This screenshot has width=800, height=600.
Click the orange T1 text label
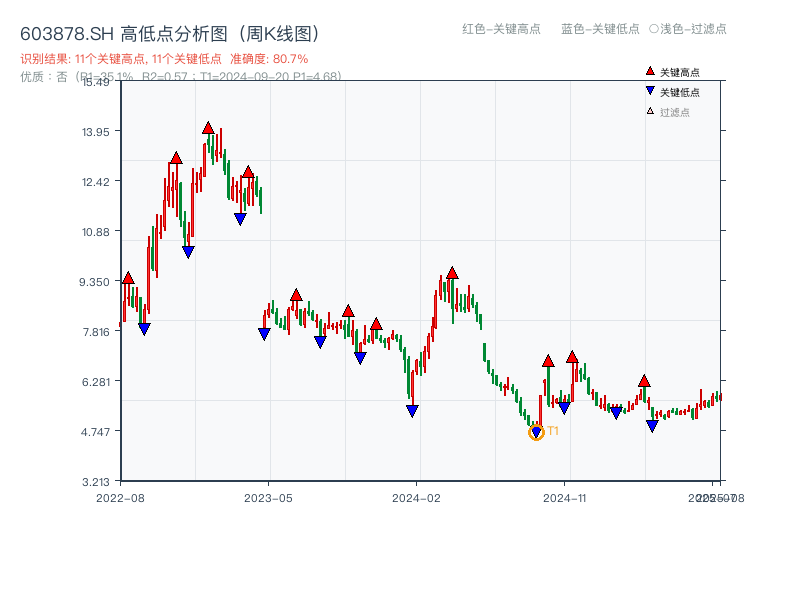[x=553, y=431]
